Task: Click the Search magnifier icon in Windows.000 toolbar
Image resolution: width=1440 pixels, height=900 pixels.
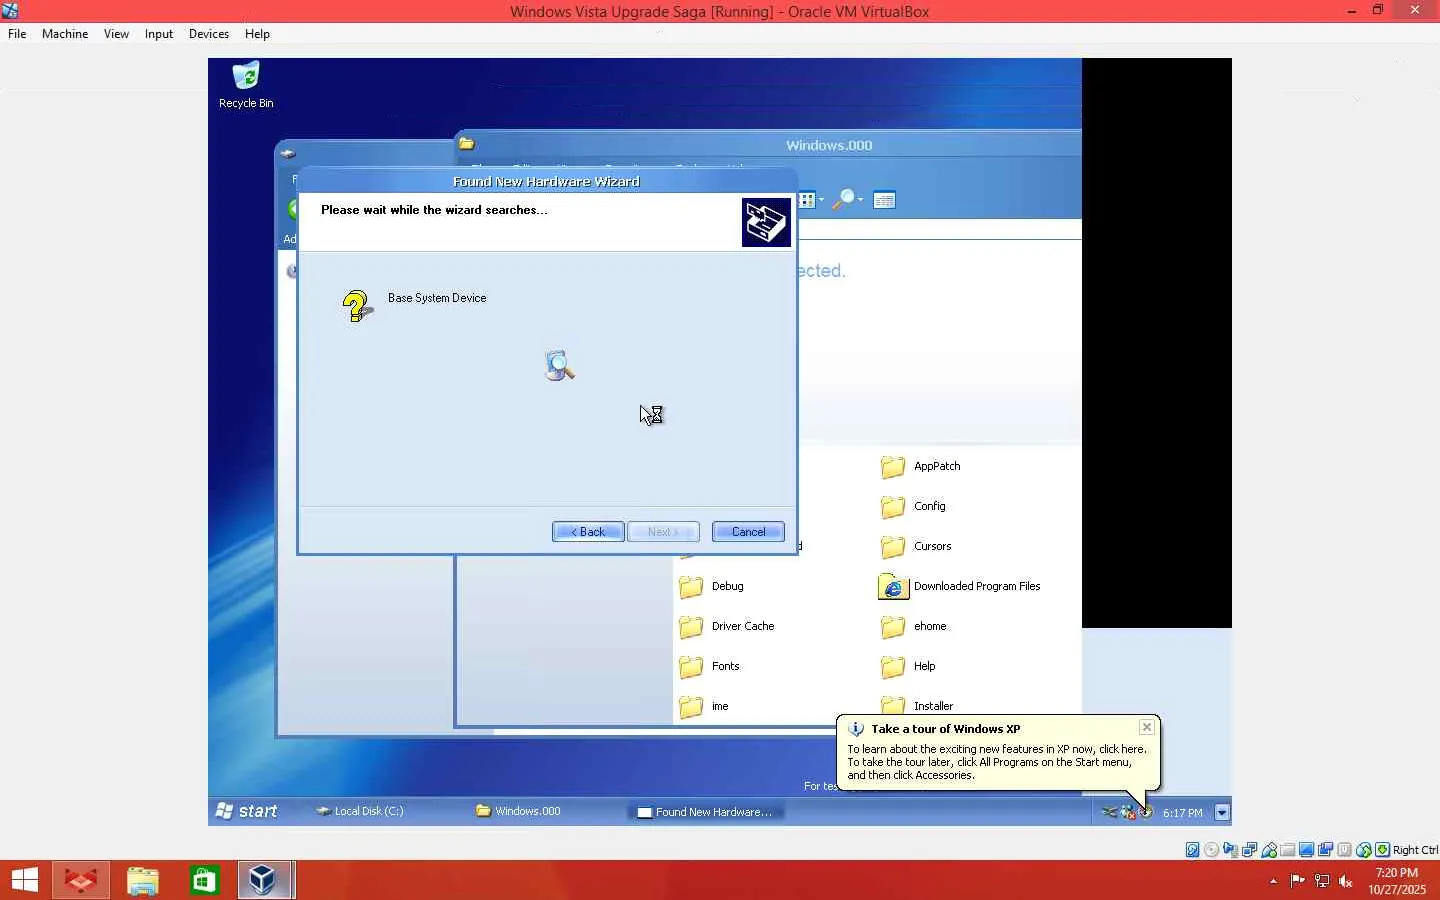Action: (x=846, y=200)
